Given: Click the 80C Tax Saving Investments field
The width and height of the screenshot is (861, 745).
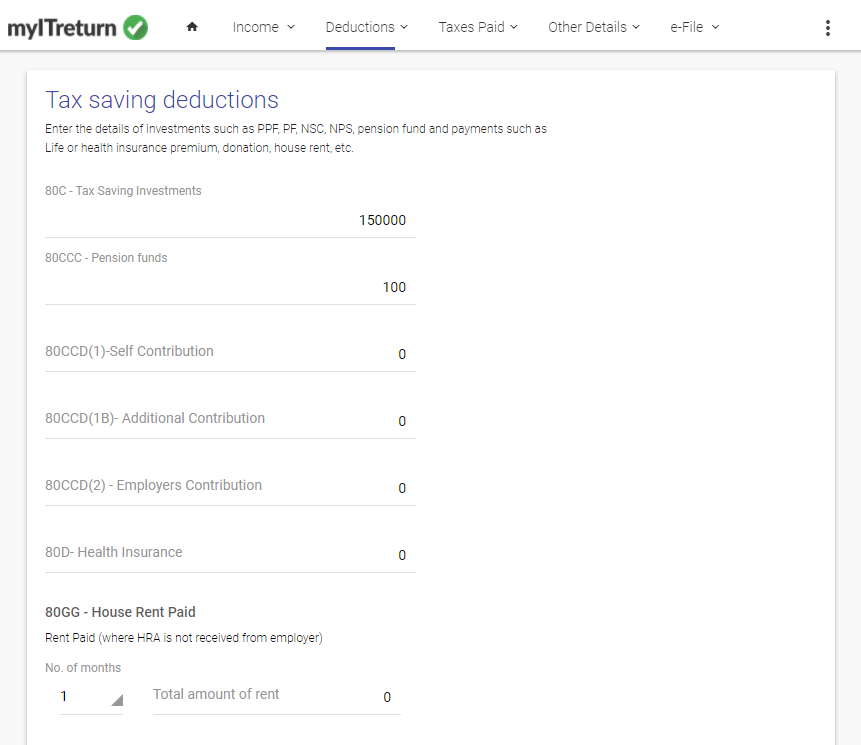Looking at the screenshot, I should pos(230,220).
